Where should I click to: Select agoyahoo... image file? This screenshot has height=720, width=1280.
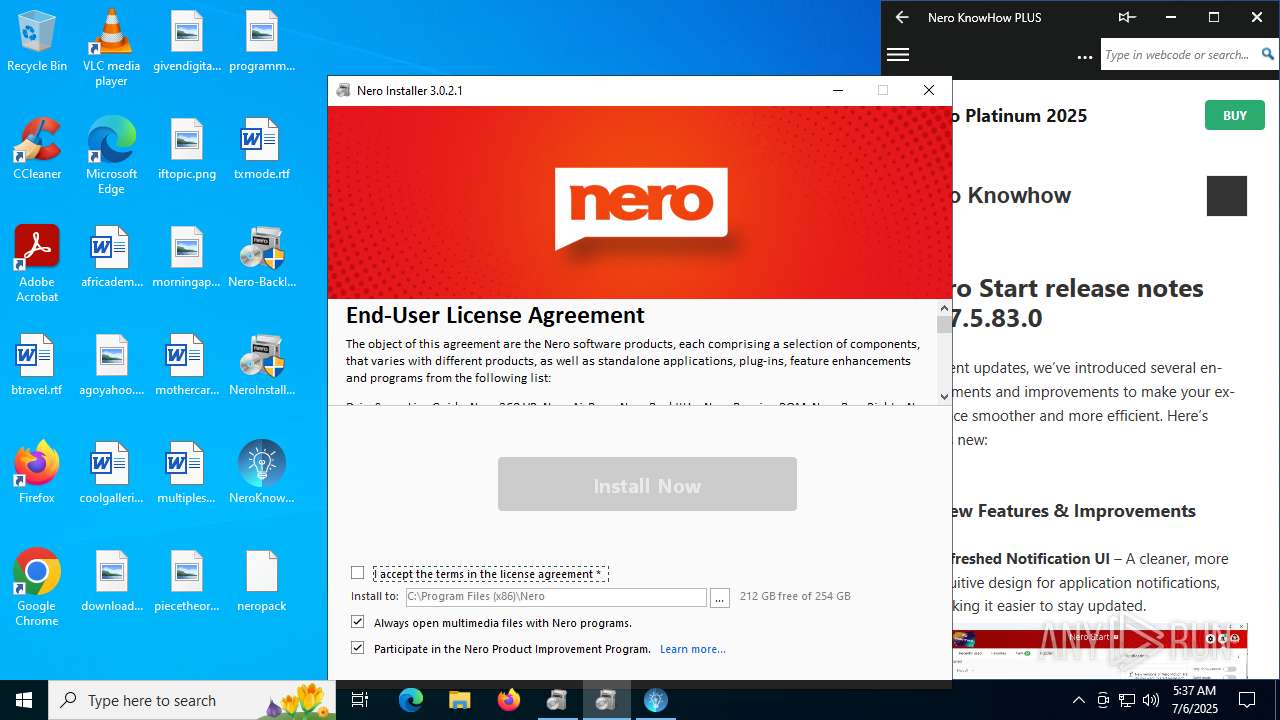tap(111, 365)
